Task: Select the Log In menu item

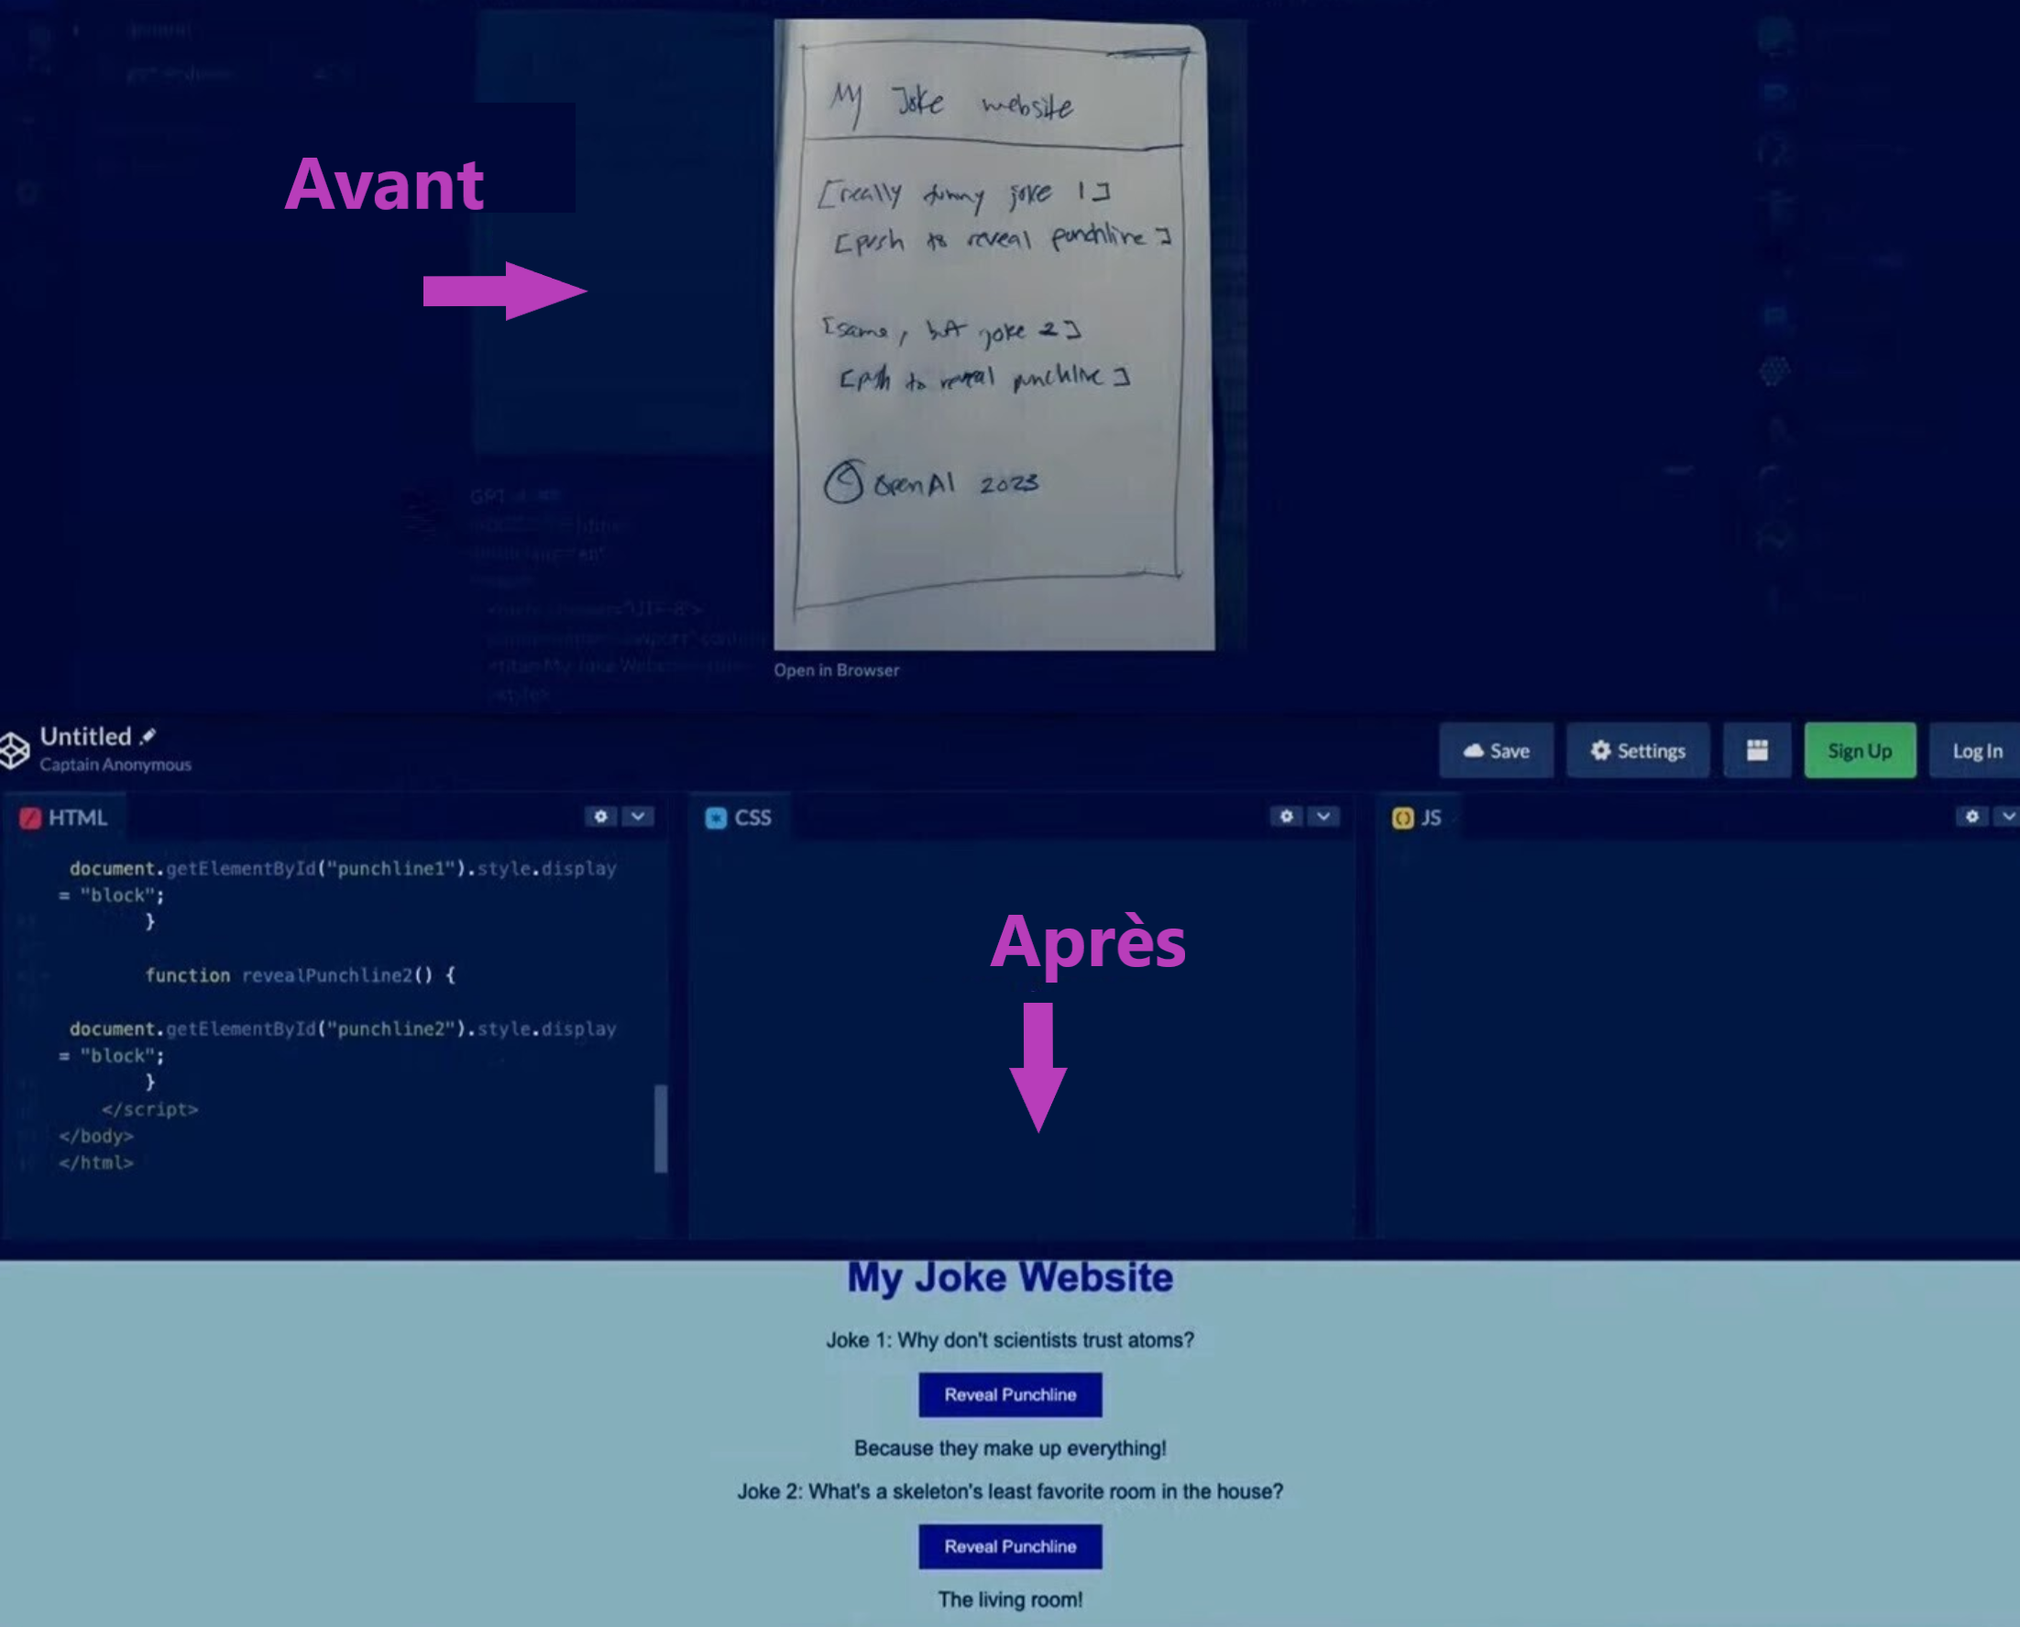Action: (1977, 750)
